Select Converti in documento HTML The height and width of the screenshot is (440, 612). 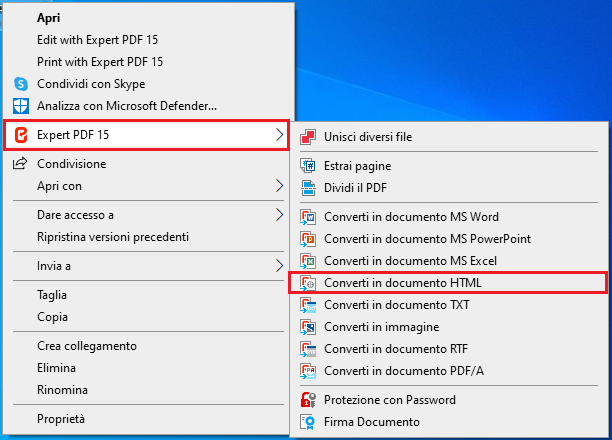pyautogui.click(x=448, y=283)
